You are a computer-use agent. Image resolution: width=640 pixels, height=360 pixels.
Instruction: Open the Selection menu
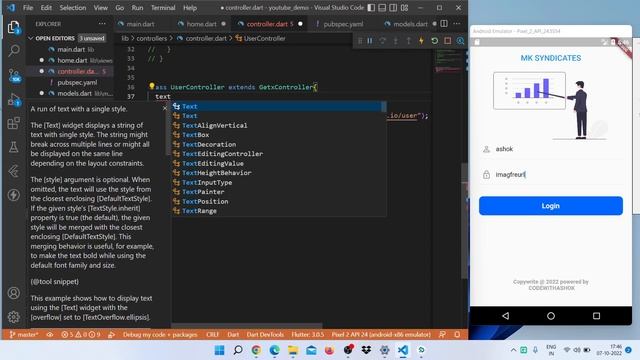[x=73, y=8]
